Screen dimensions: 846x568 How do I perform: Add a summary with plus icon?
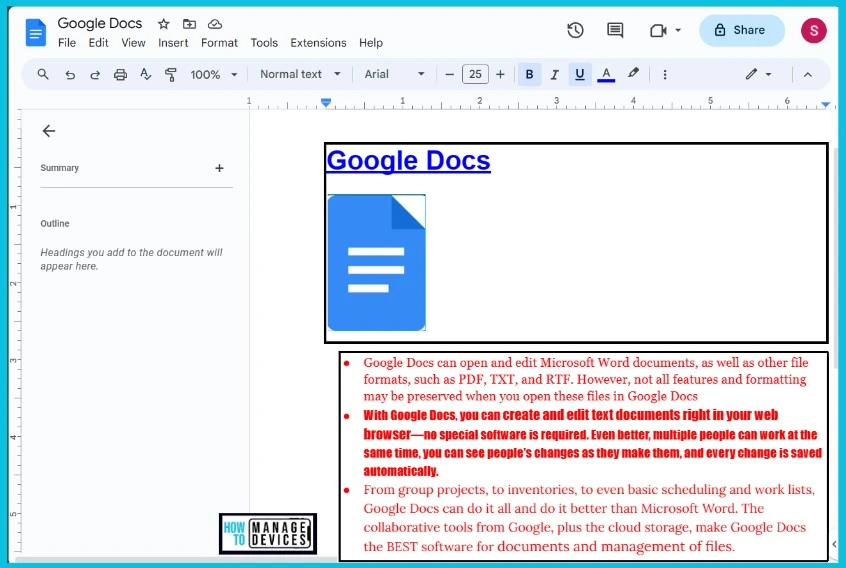click(219, 168)
